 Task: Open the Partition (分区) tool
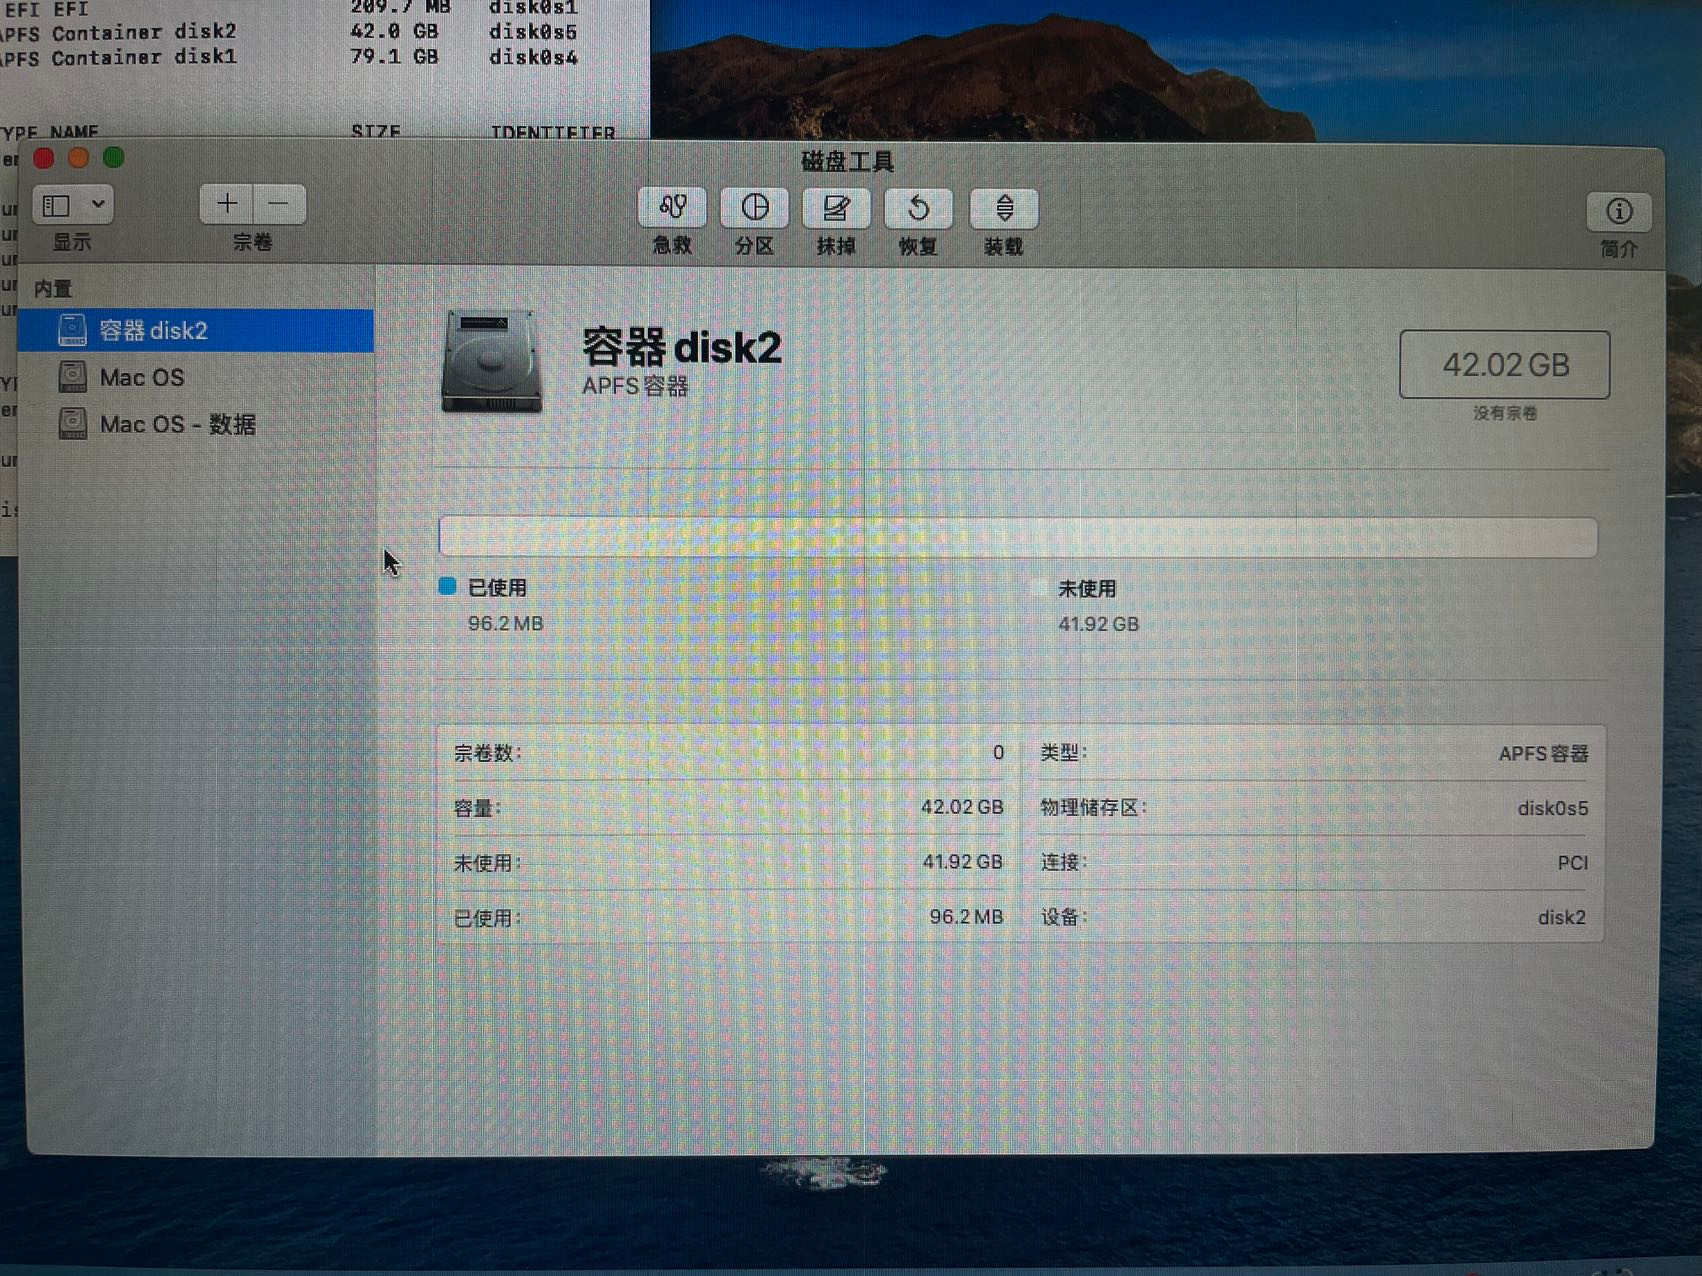[755, 208]
